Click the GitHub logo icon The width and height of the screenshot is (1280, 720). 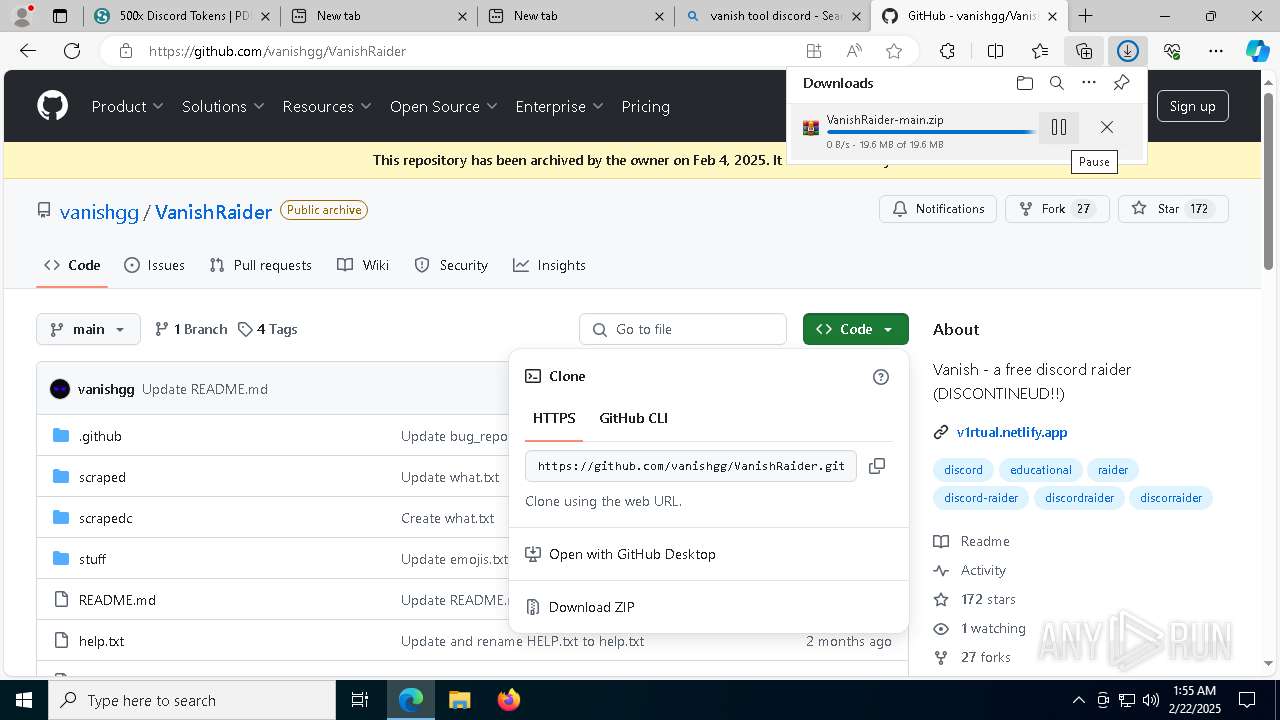click(x=52, y=106)
